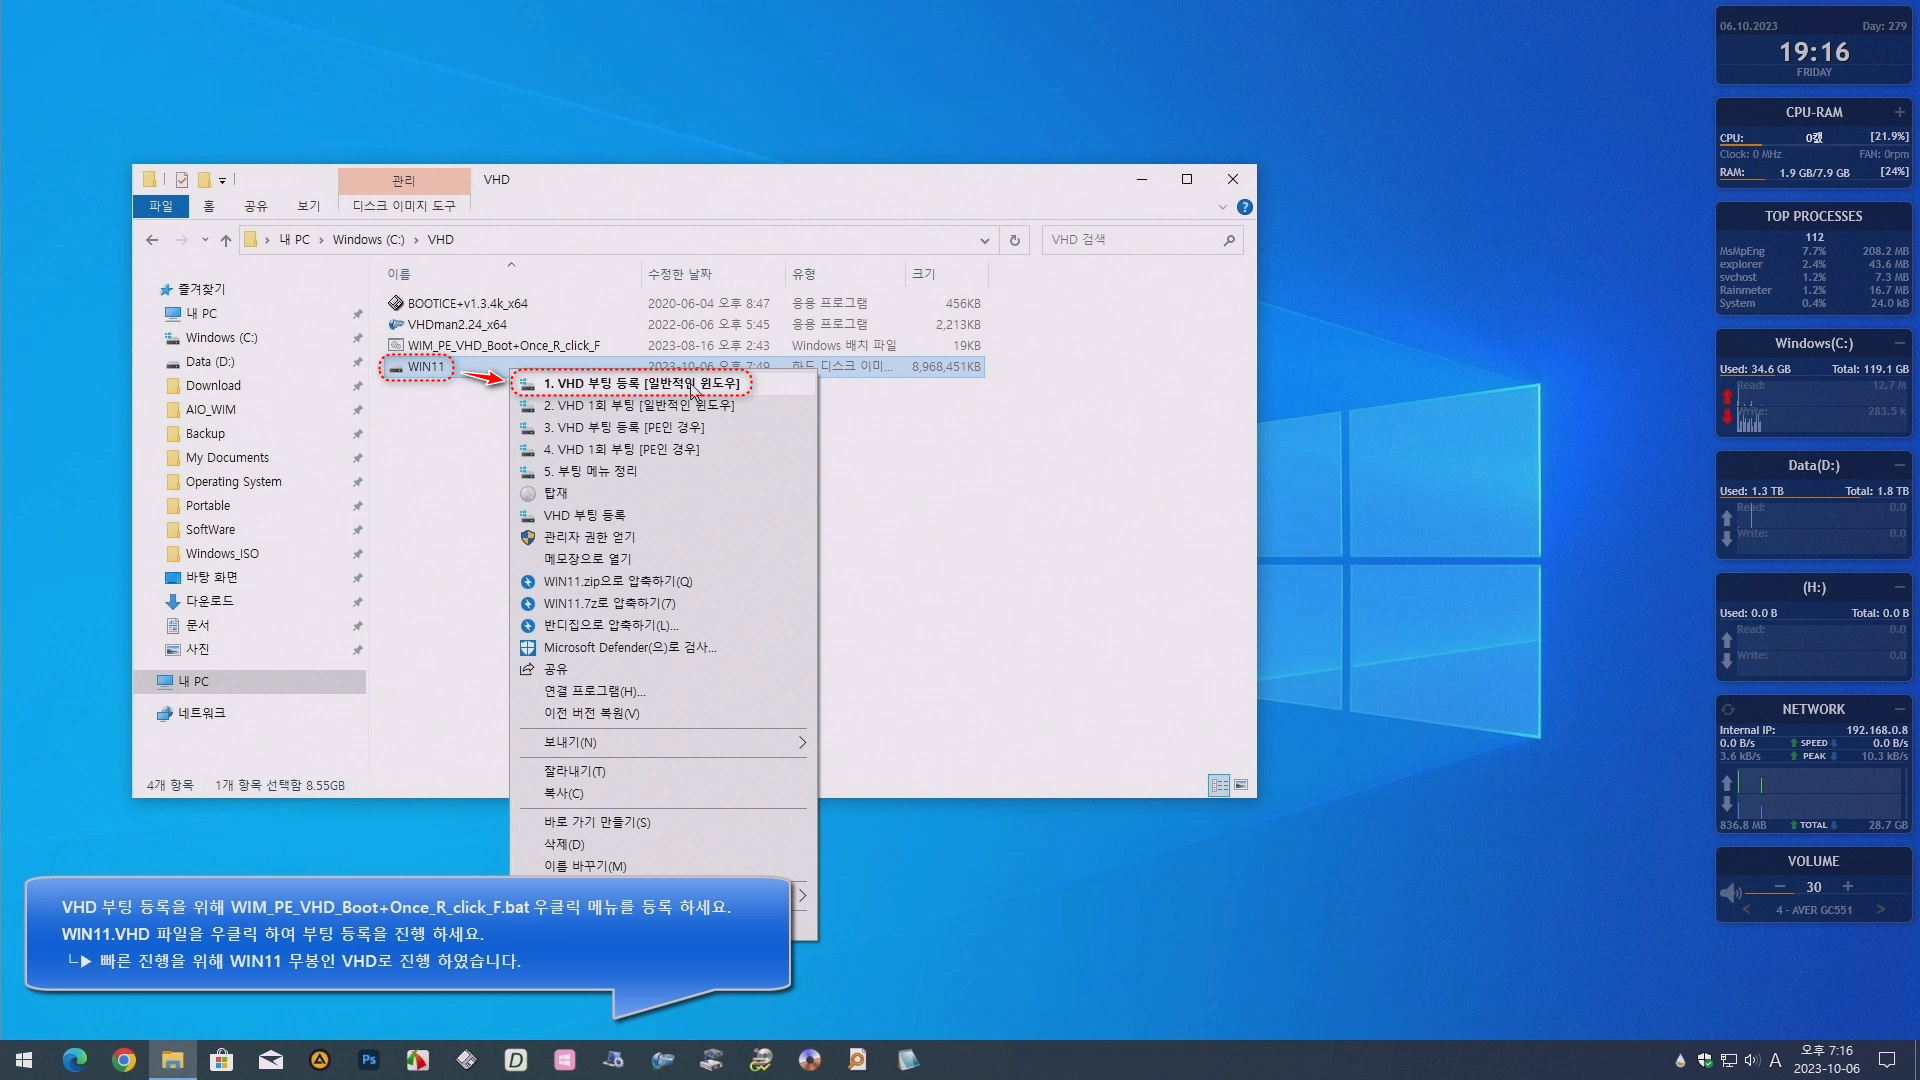Open Photoshop from the taskbar
The width and height of the screenshot is (1920, 1080).
click(x=369, y=1060)
